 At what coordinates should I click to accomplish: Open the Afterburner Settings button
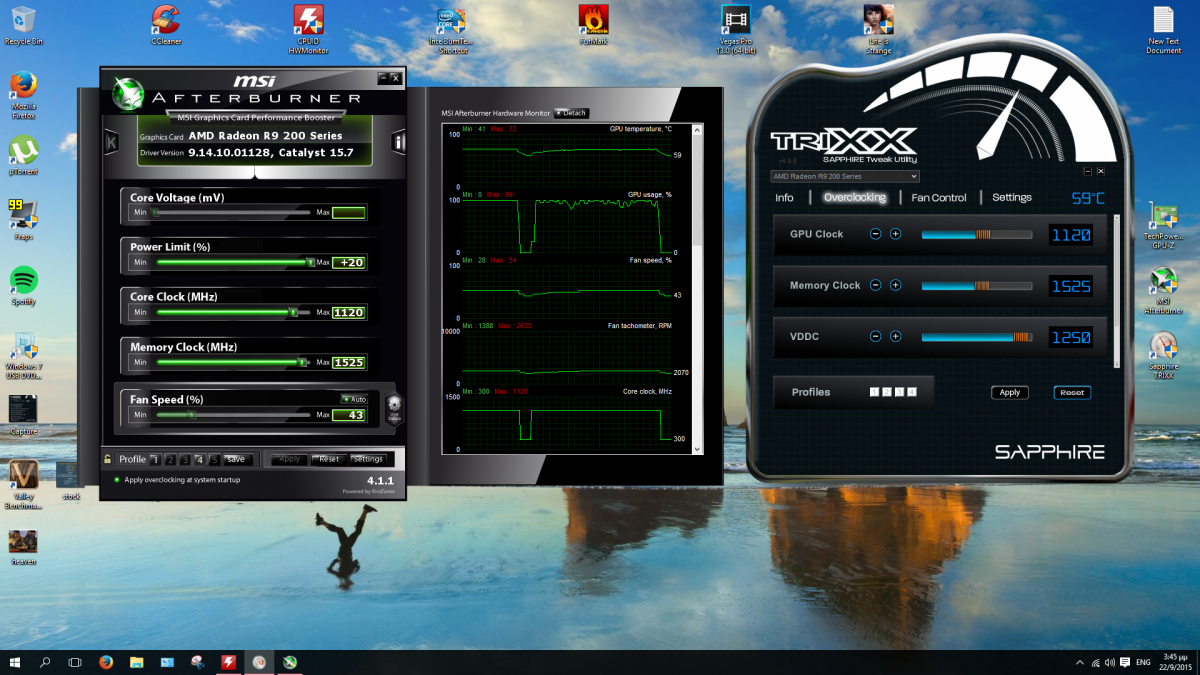point(368,459)
